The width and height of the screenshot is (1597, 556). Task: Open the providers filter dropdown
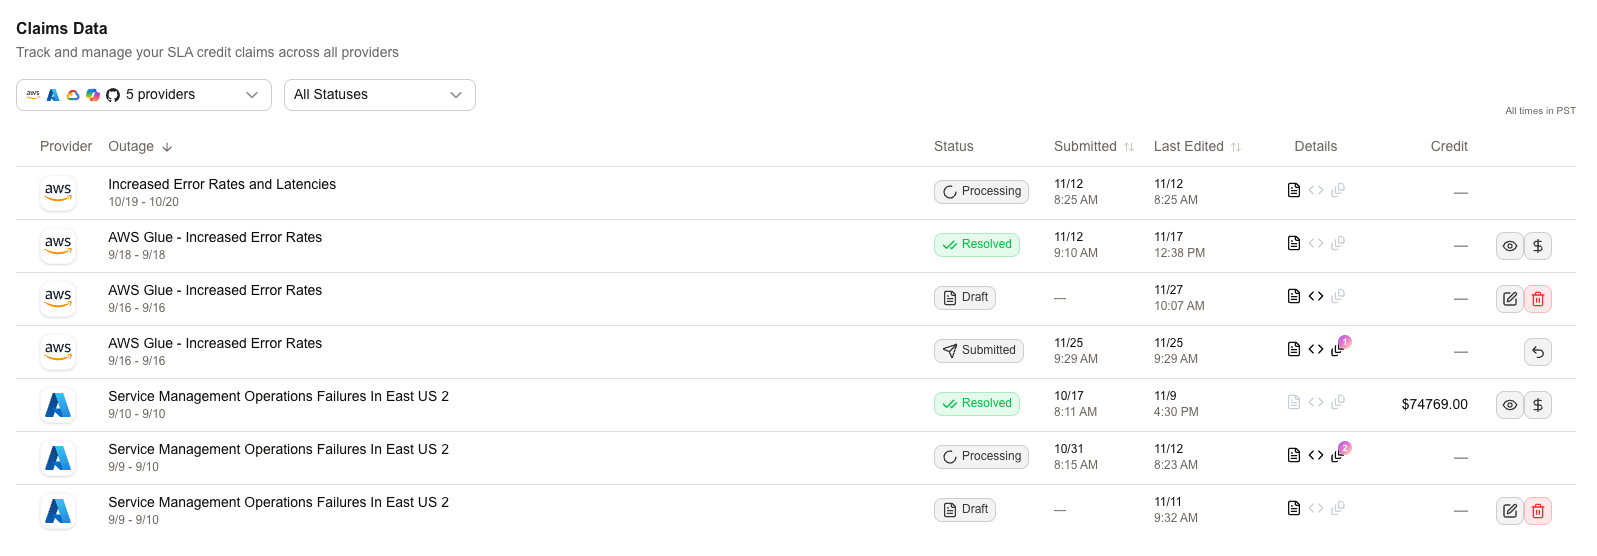point(143,95)
